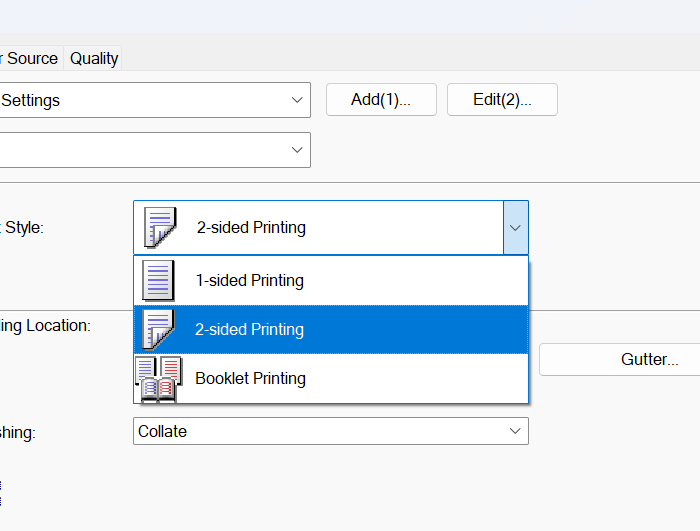Viewport: 700px width, 531px height.
Task: Click the Collate text in the finishing box
Action: tap(162, 431)
